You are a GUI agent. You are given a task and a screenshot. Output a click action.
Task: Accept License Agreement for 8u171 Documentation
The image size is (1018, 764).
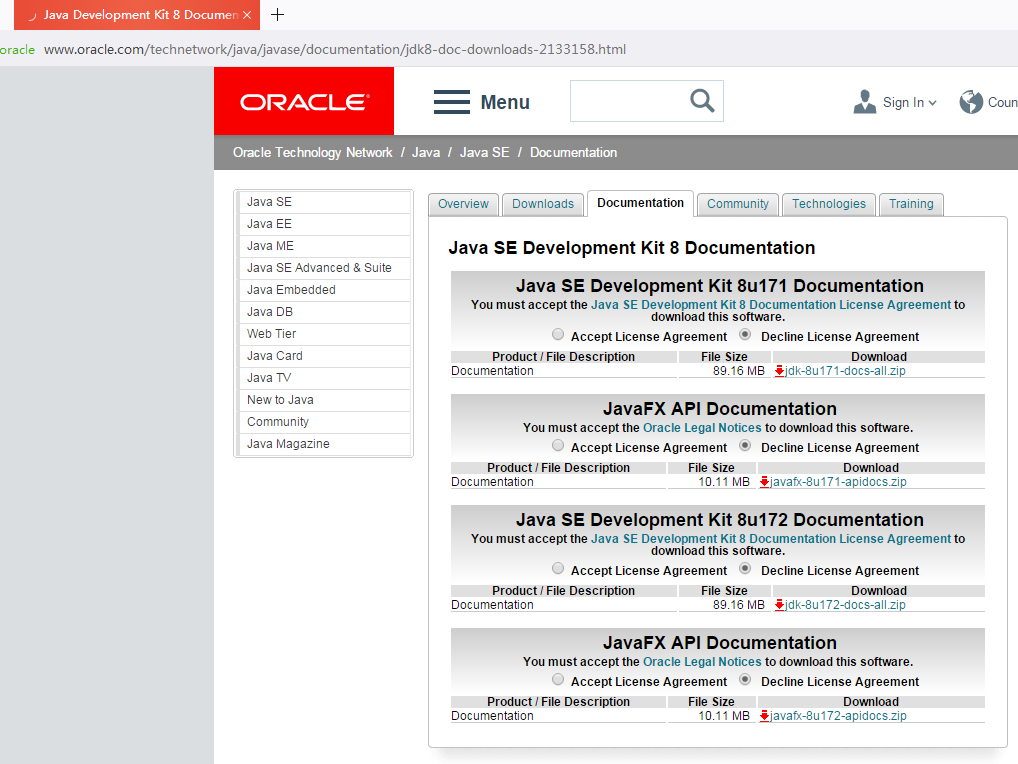558,335
